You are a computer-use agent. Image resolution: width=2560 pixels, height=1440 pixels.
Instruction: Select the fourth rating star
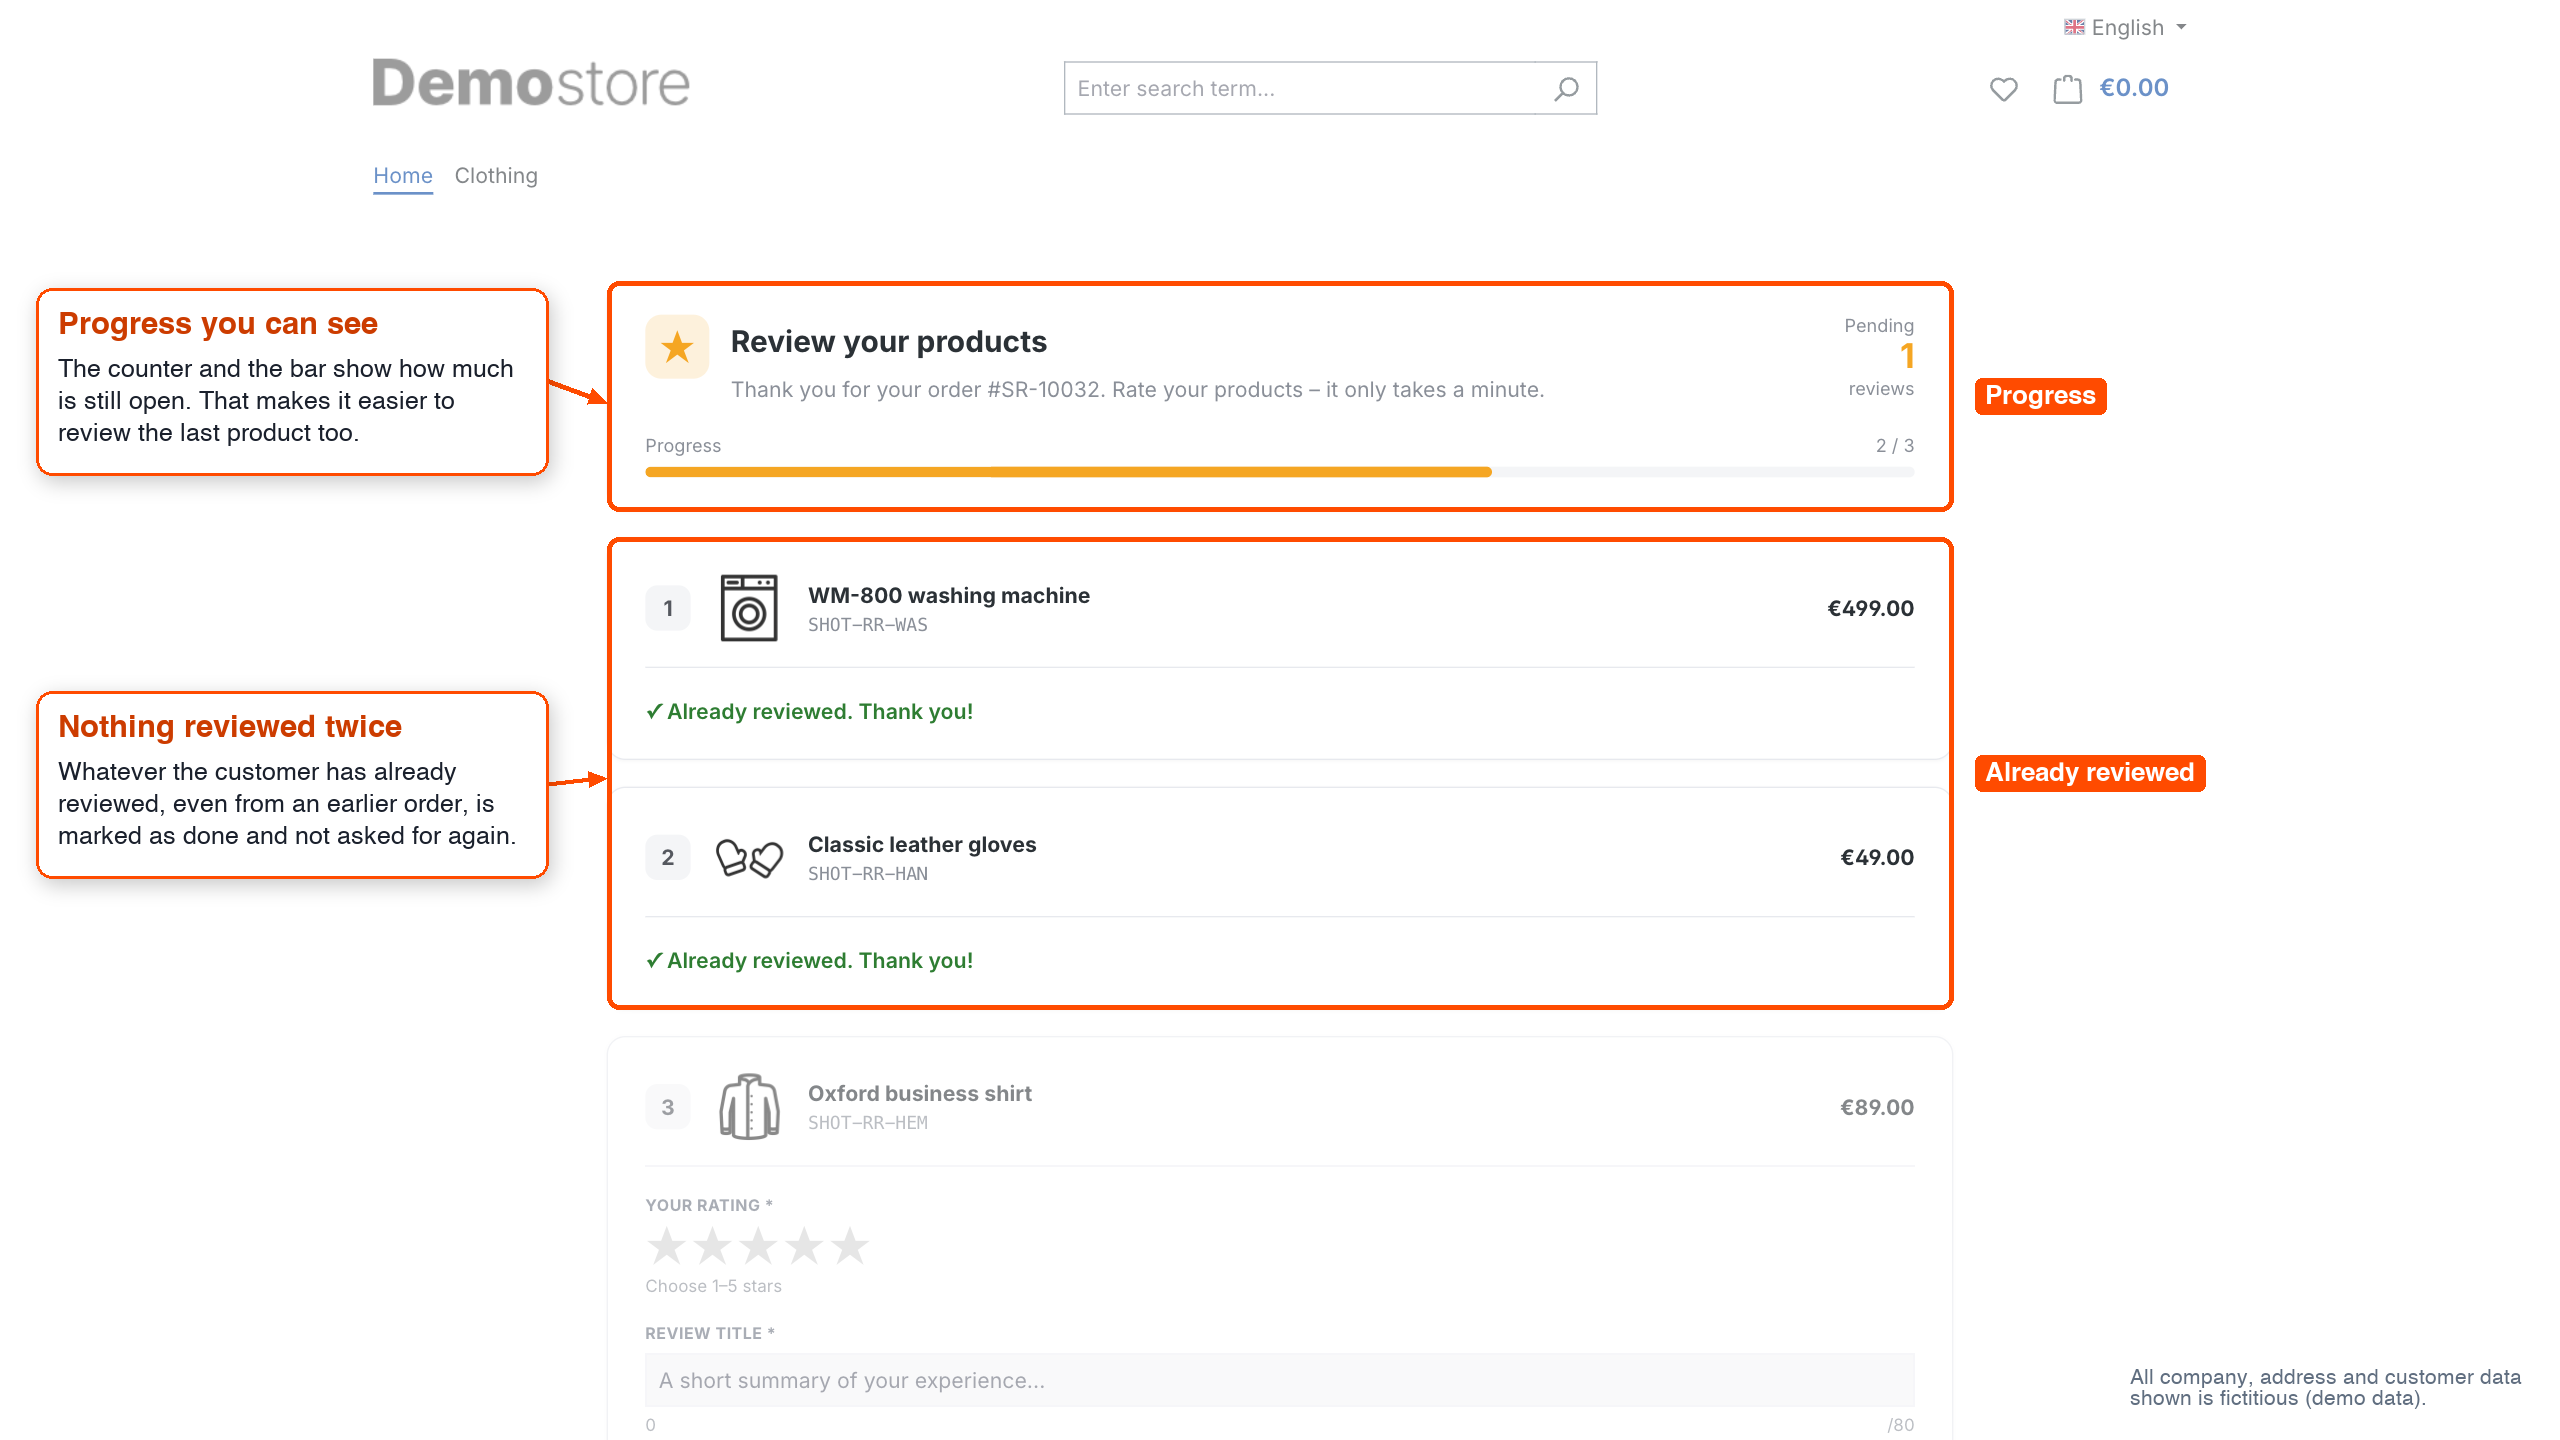point(804,1246)
